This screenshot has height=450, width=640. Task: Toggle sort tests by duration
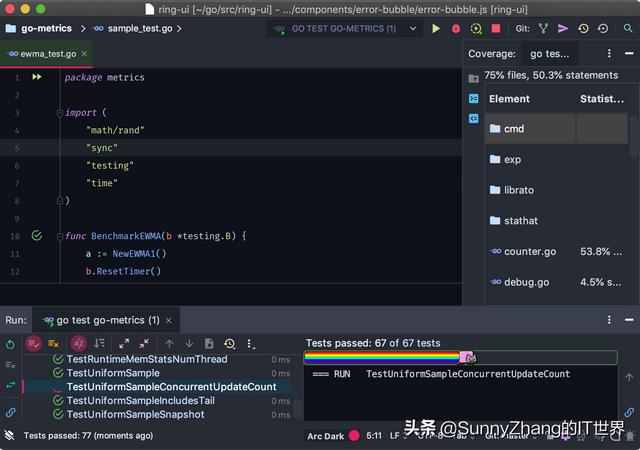(x=99, y=344)
